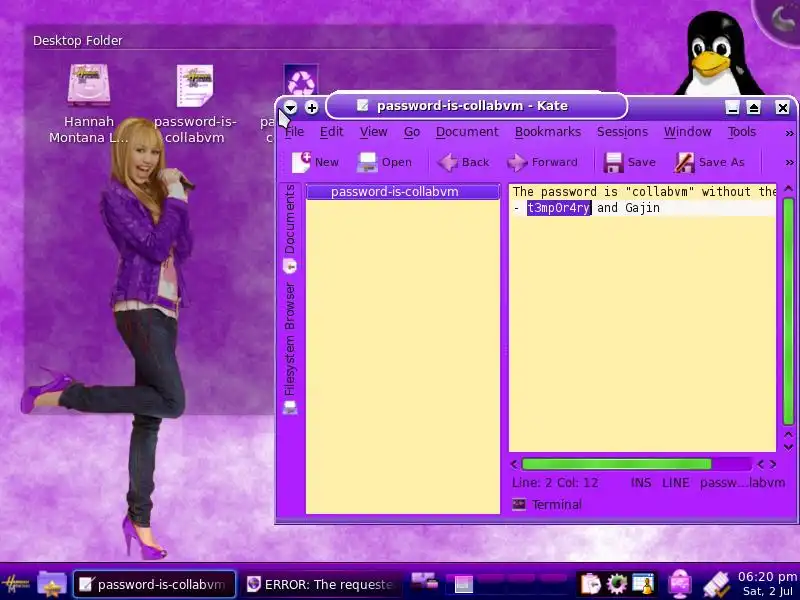Open the Edit menu

pos(332,132)
